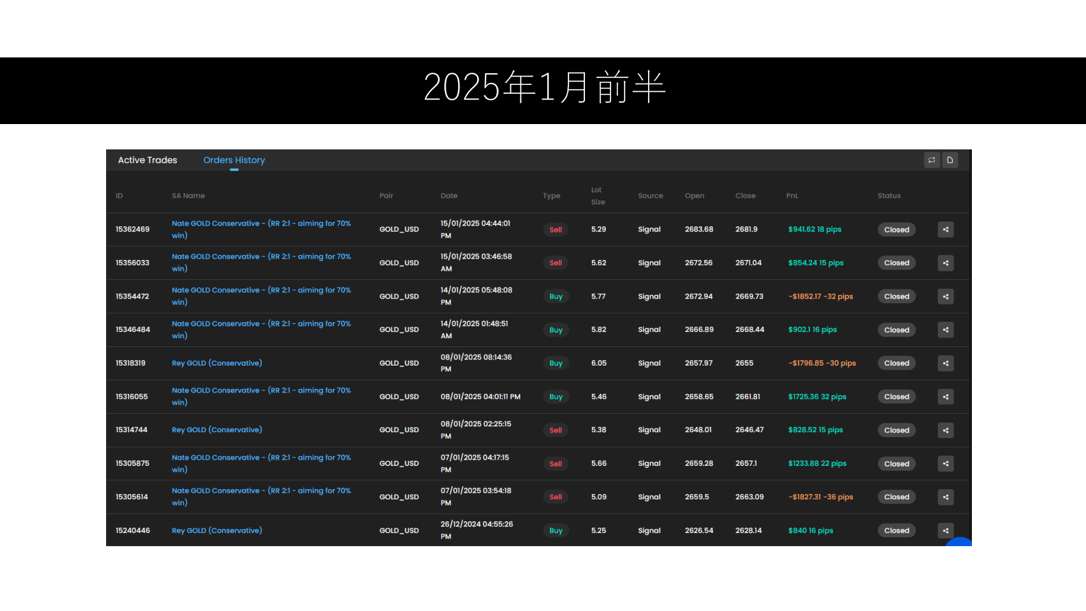The height and width of the screenshot is (611, 1086).
Task: Hit the share icon for trade 15305875
Action: coord(945,464)
